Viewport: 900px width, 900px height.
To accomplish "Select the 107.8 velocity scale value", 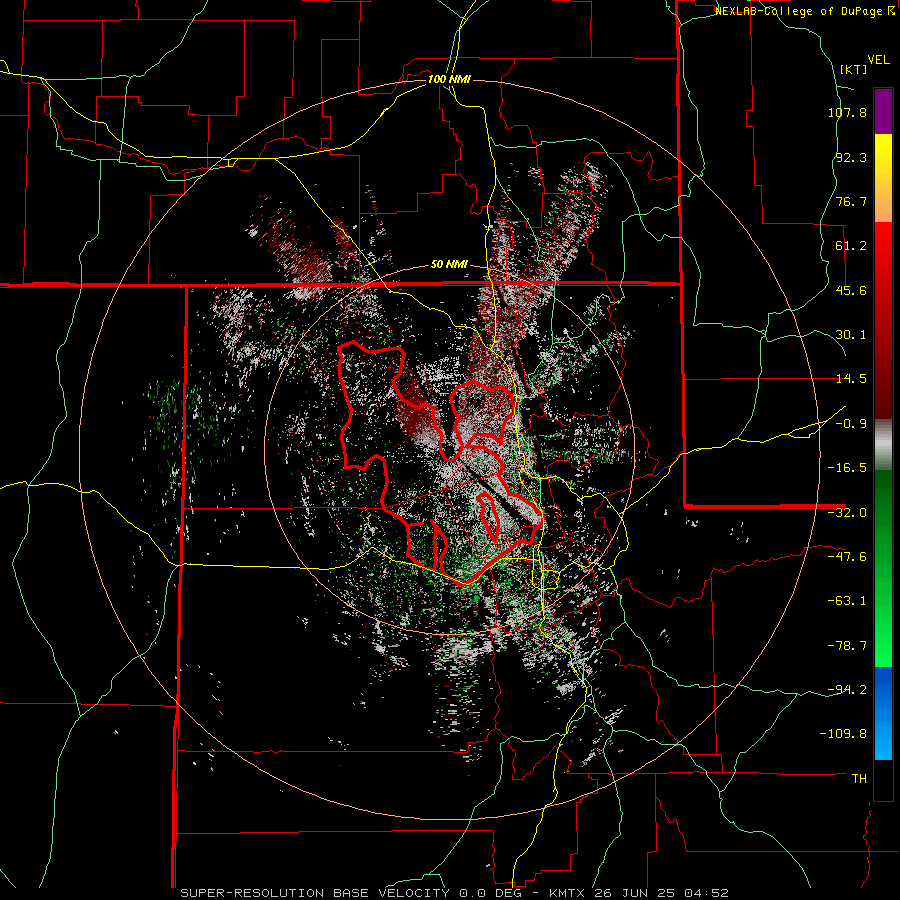I will tap(847, 112).
